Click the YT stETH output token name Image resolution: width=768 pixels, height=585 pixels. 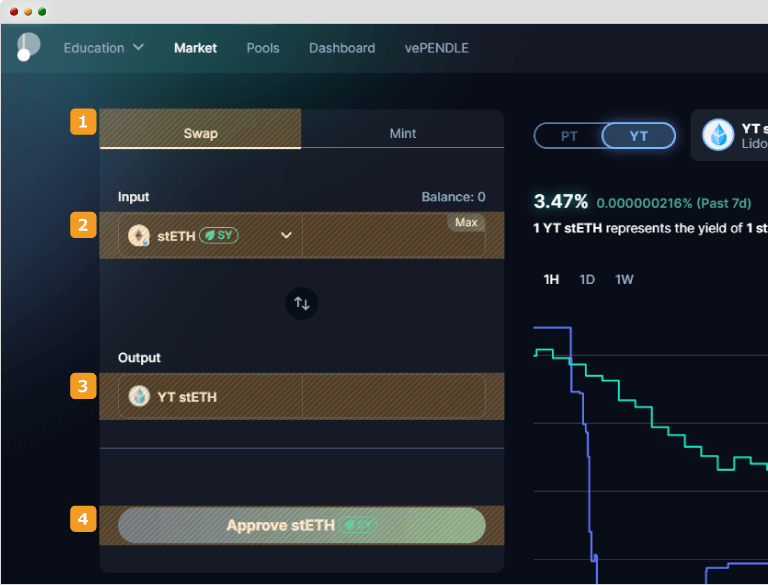tap(187, 397)
